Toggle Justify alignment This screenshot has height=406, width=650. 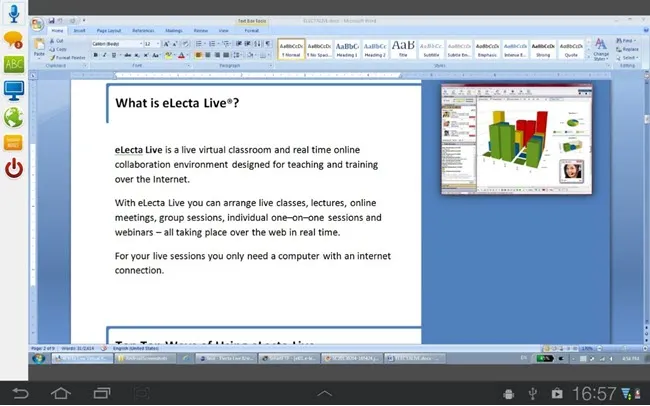coord(226,55)
